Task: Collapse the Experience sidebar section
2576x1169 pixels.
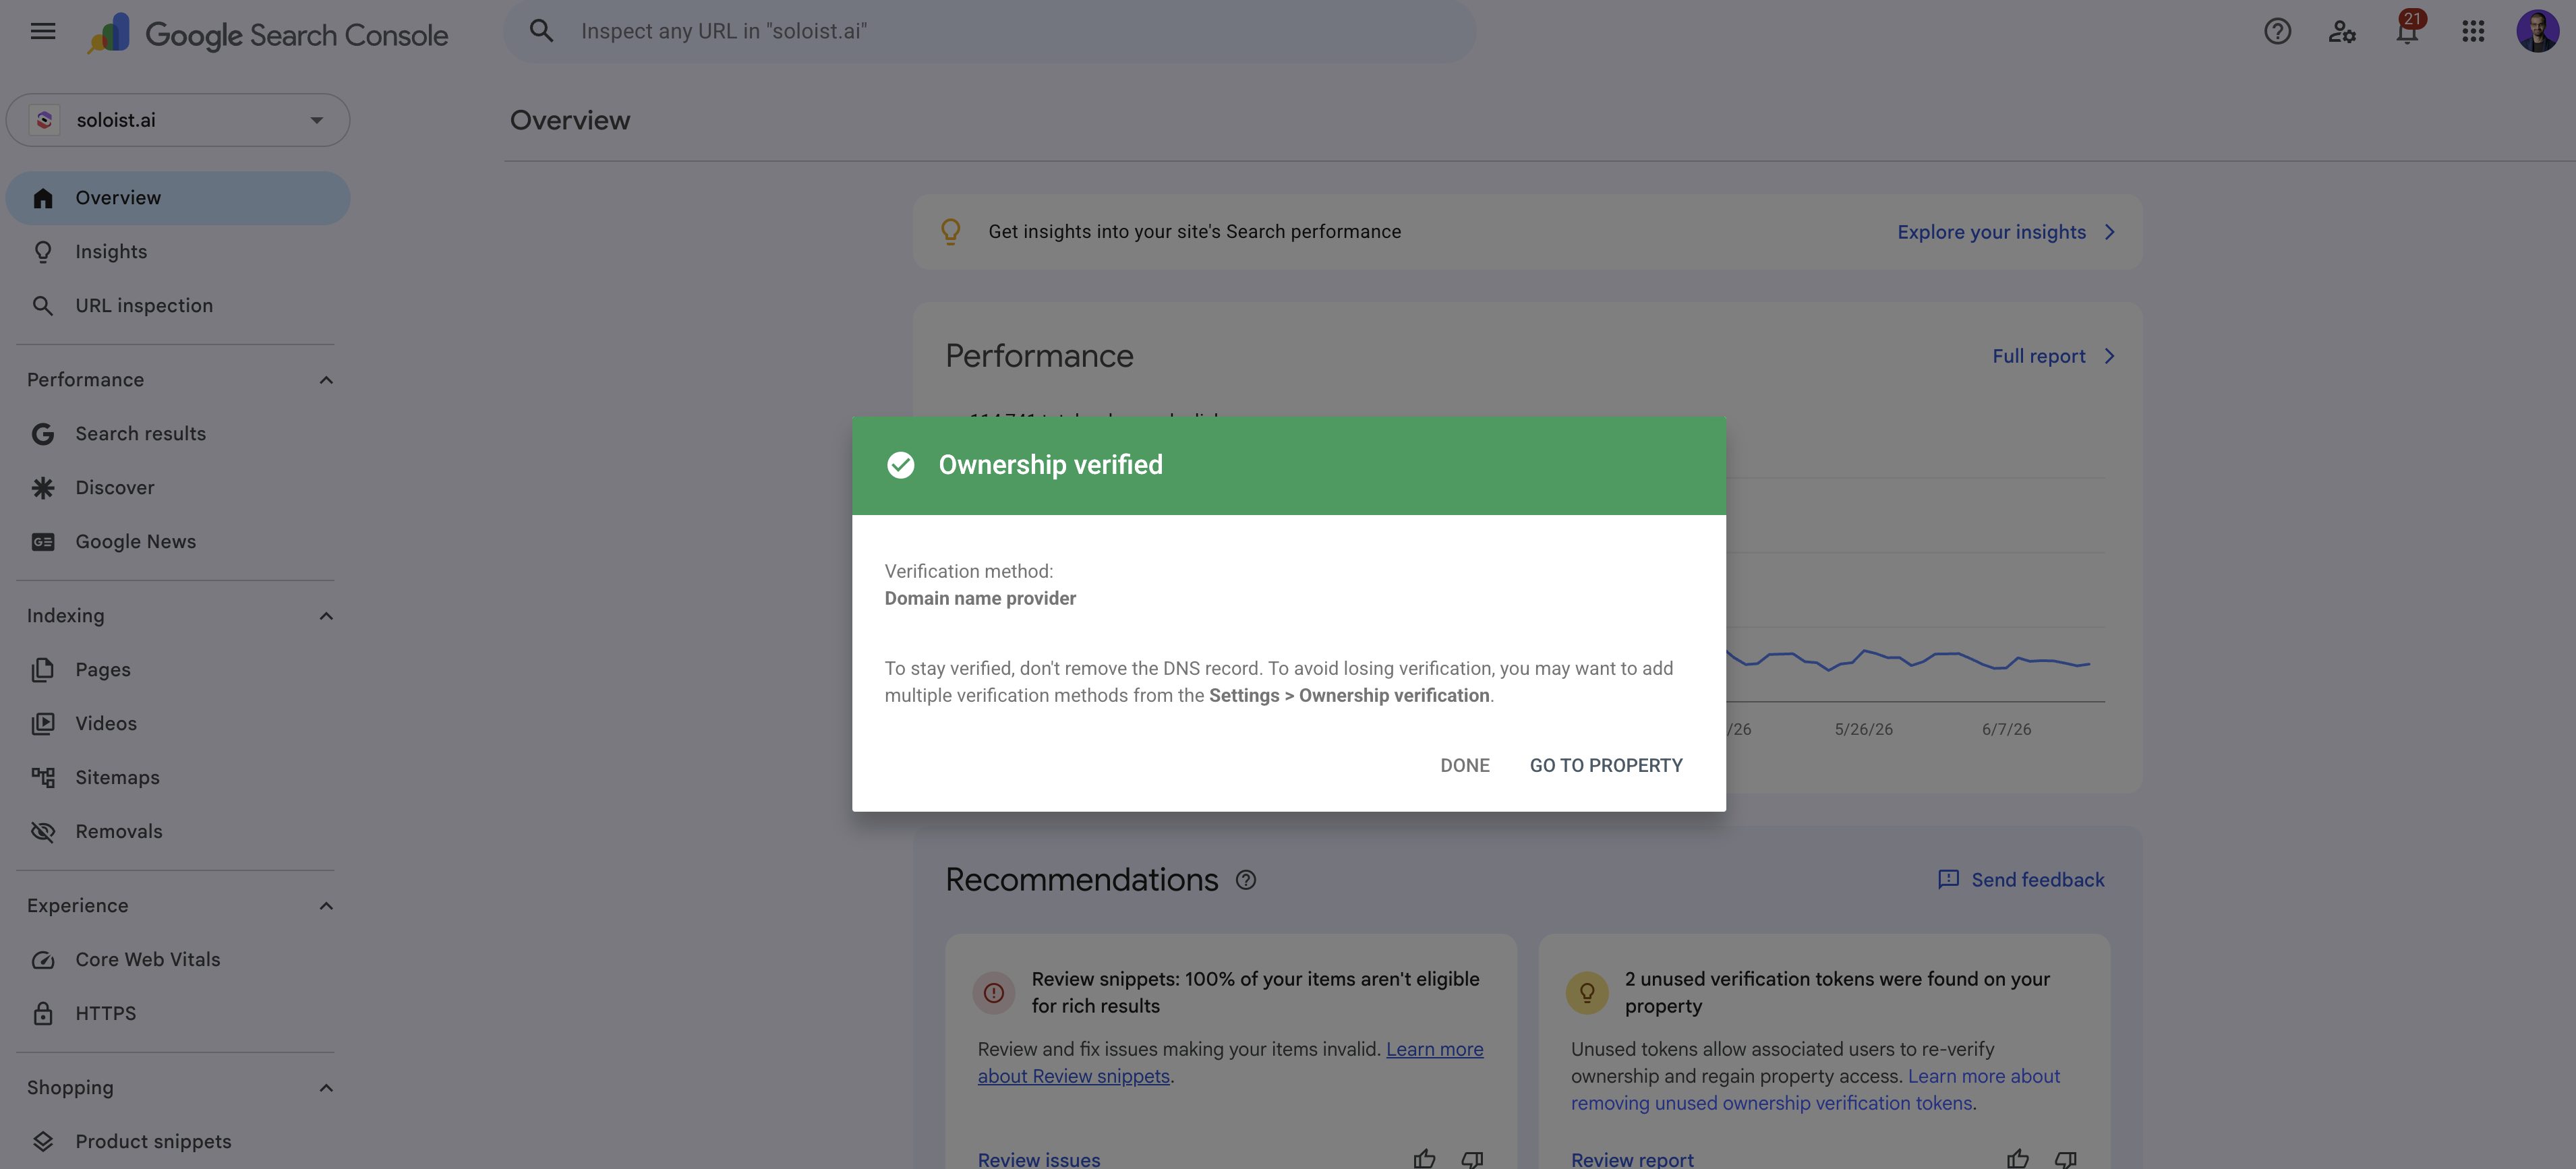Action: [x=326, y=906]
